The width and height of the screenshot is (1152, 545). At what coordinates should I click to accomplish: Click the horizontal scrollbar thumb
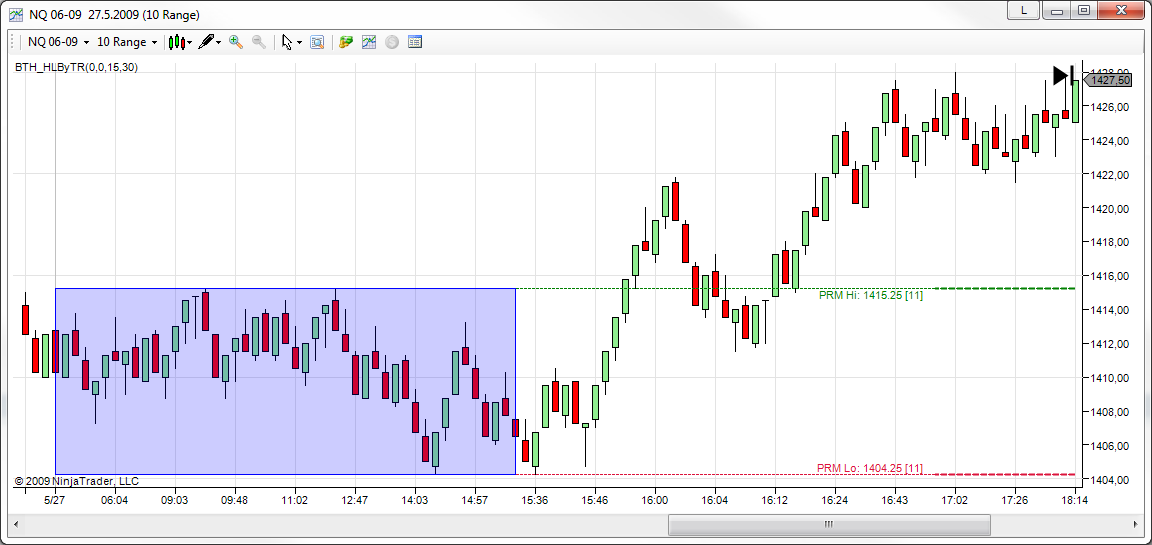click(x=829, y=524)
